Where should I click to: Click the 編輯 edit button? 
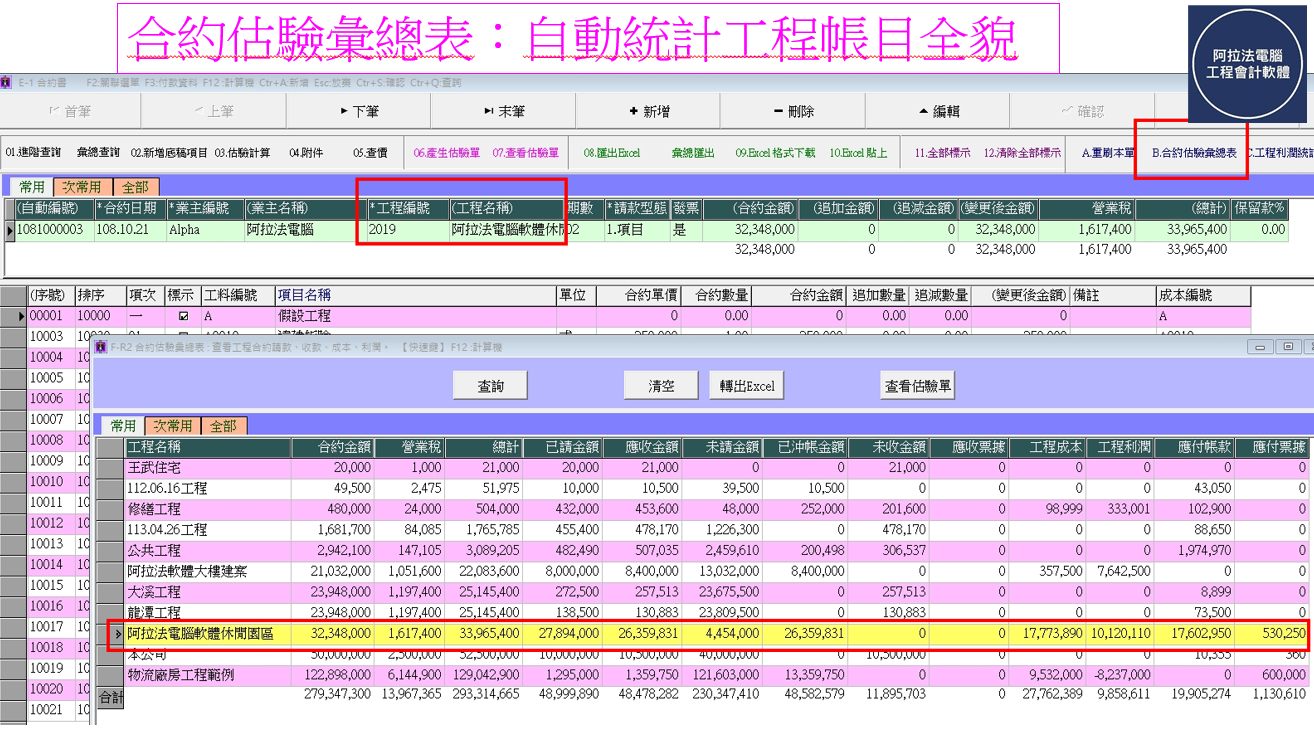[938, 112]
